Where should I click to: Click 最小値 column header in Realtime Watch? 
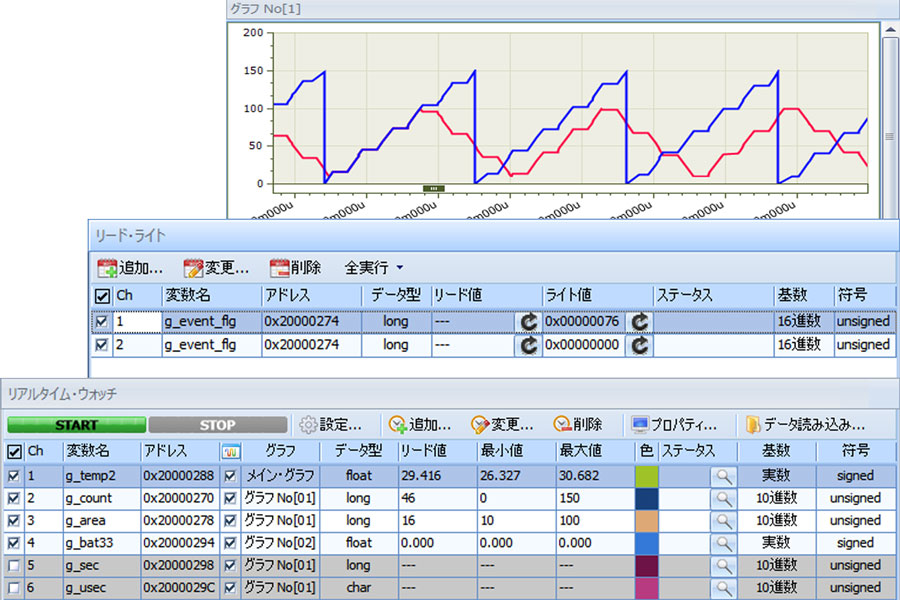tap(516, 451)
